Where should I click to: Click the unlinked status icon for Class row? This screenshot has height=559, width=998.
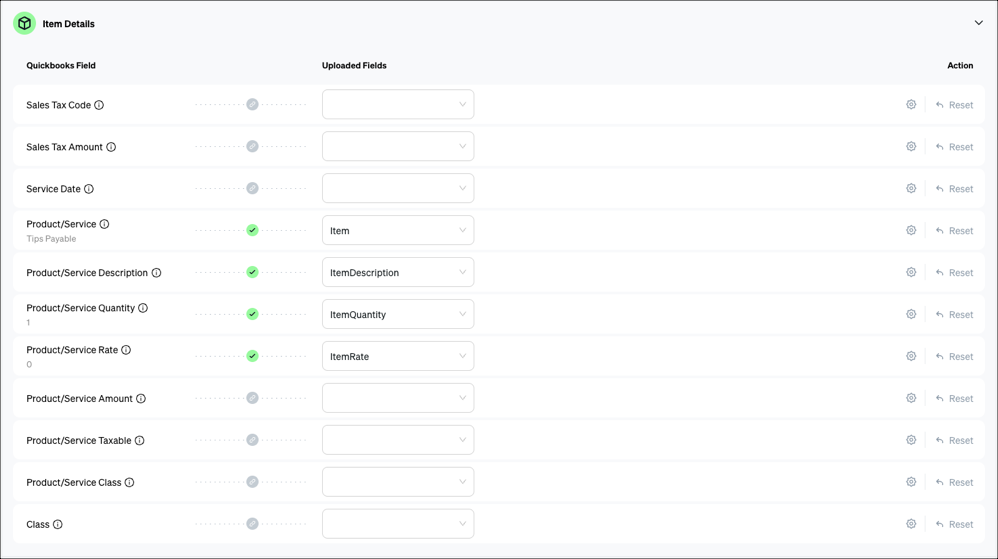click(253, 524)
